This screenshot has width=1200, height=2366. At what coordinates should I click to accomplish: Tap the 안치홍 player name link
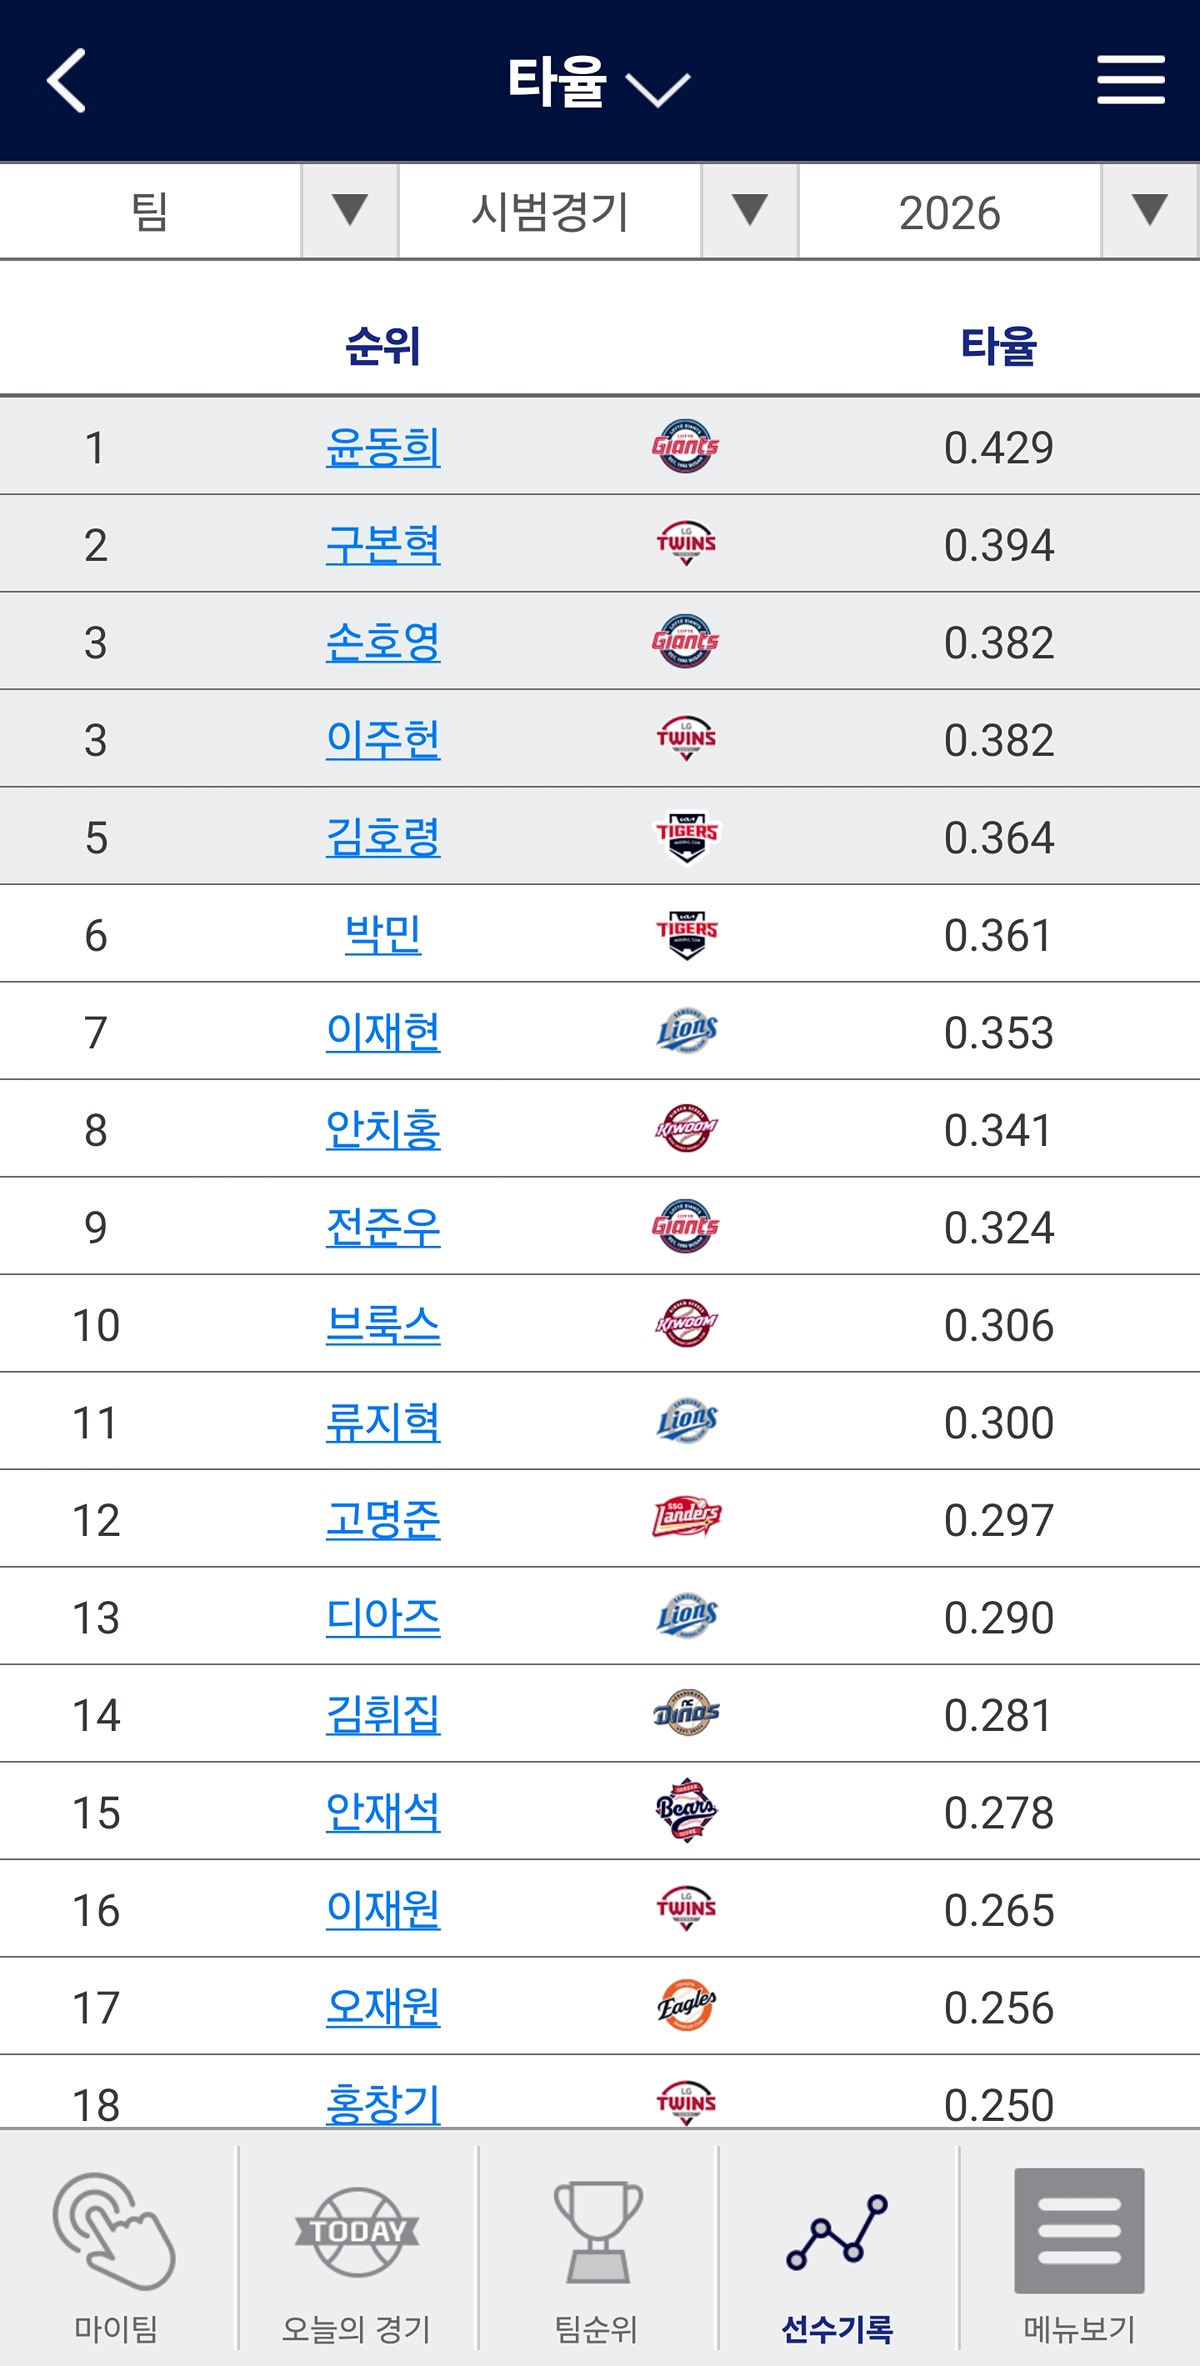pos(383,1130)
